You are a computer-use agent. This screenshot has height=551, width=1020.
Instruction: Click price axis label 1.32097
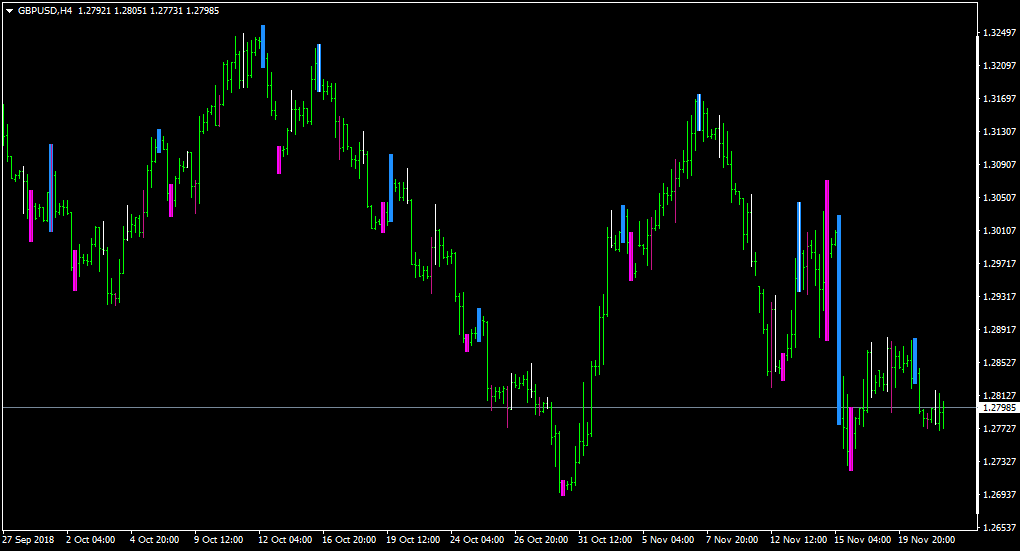[999, 66]
